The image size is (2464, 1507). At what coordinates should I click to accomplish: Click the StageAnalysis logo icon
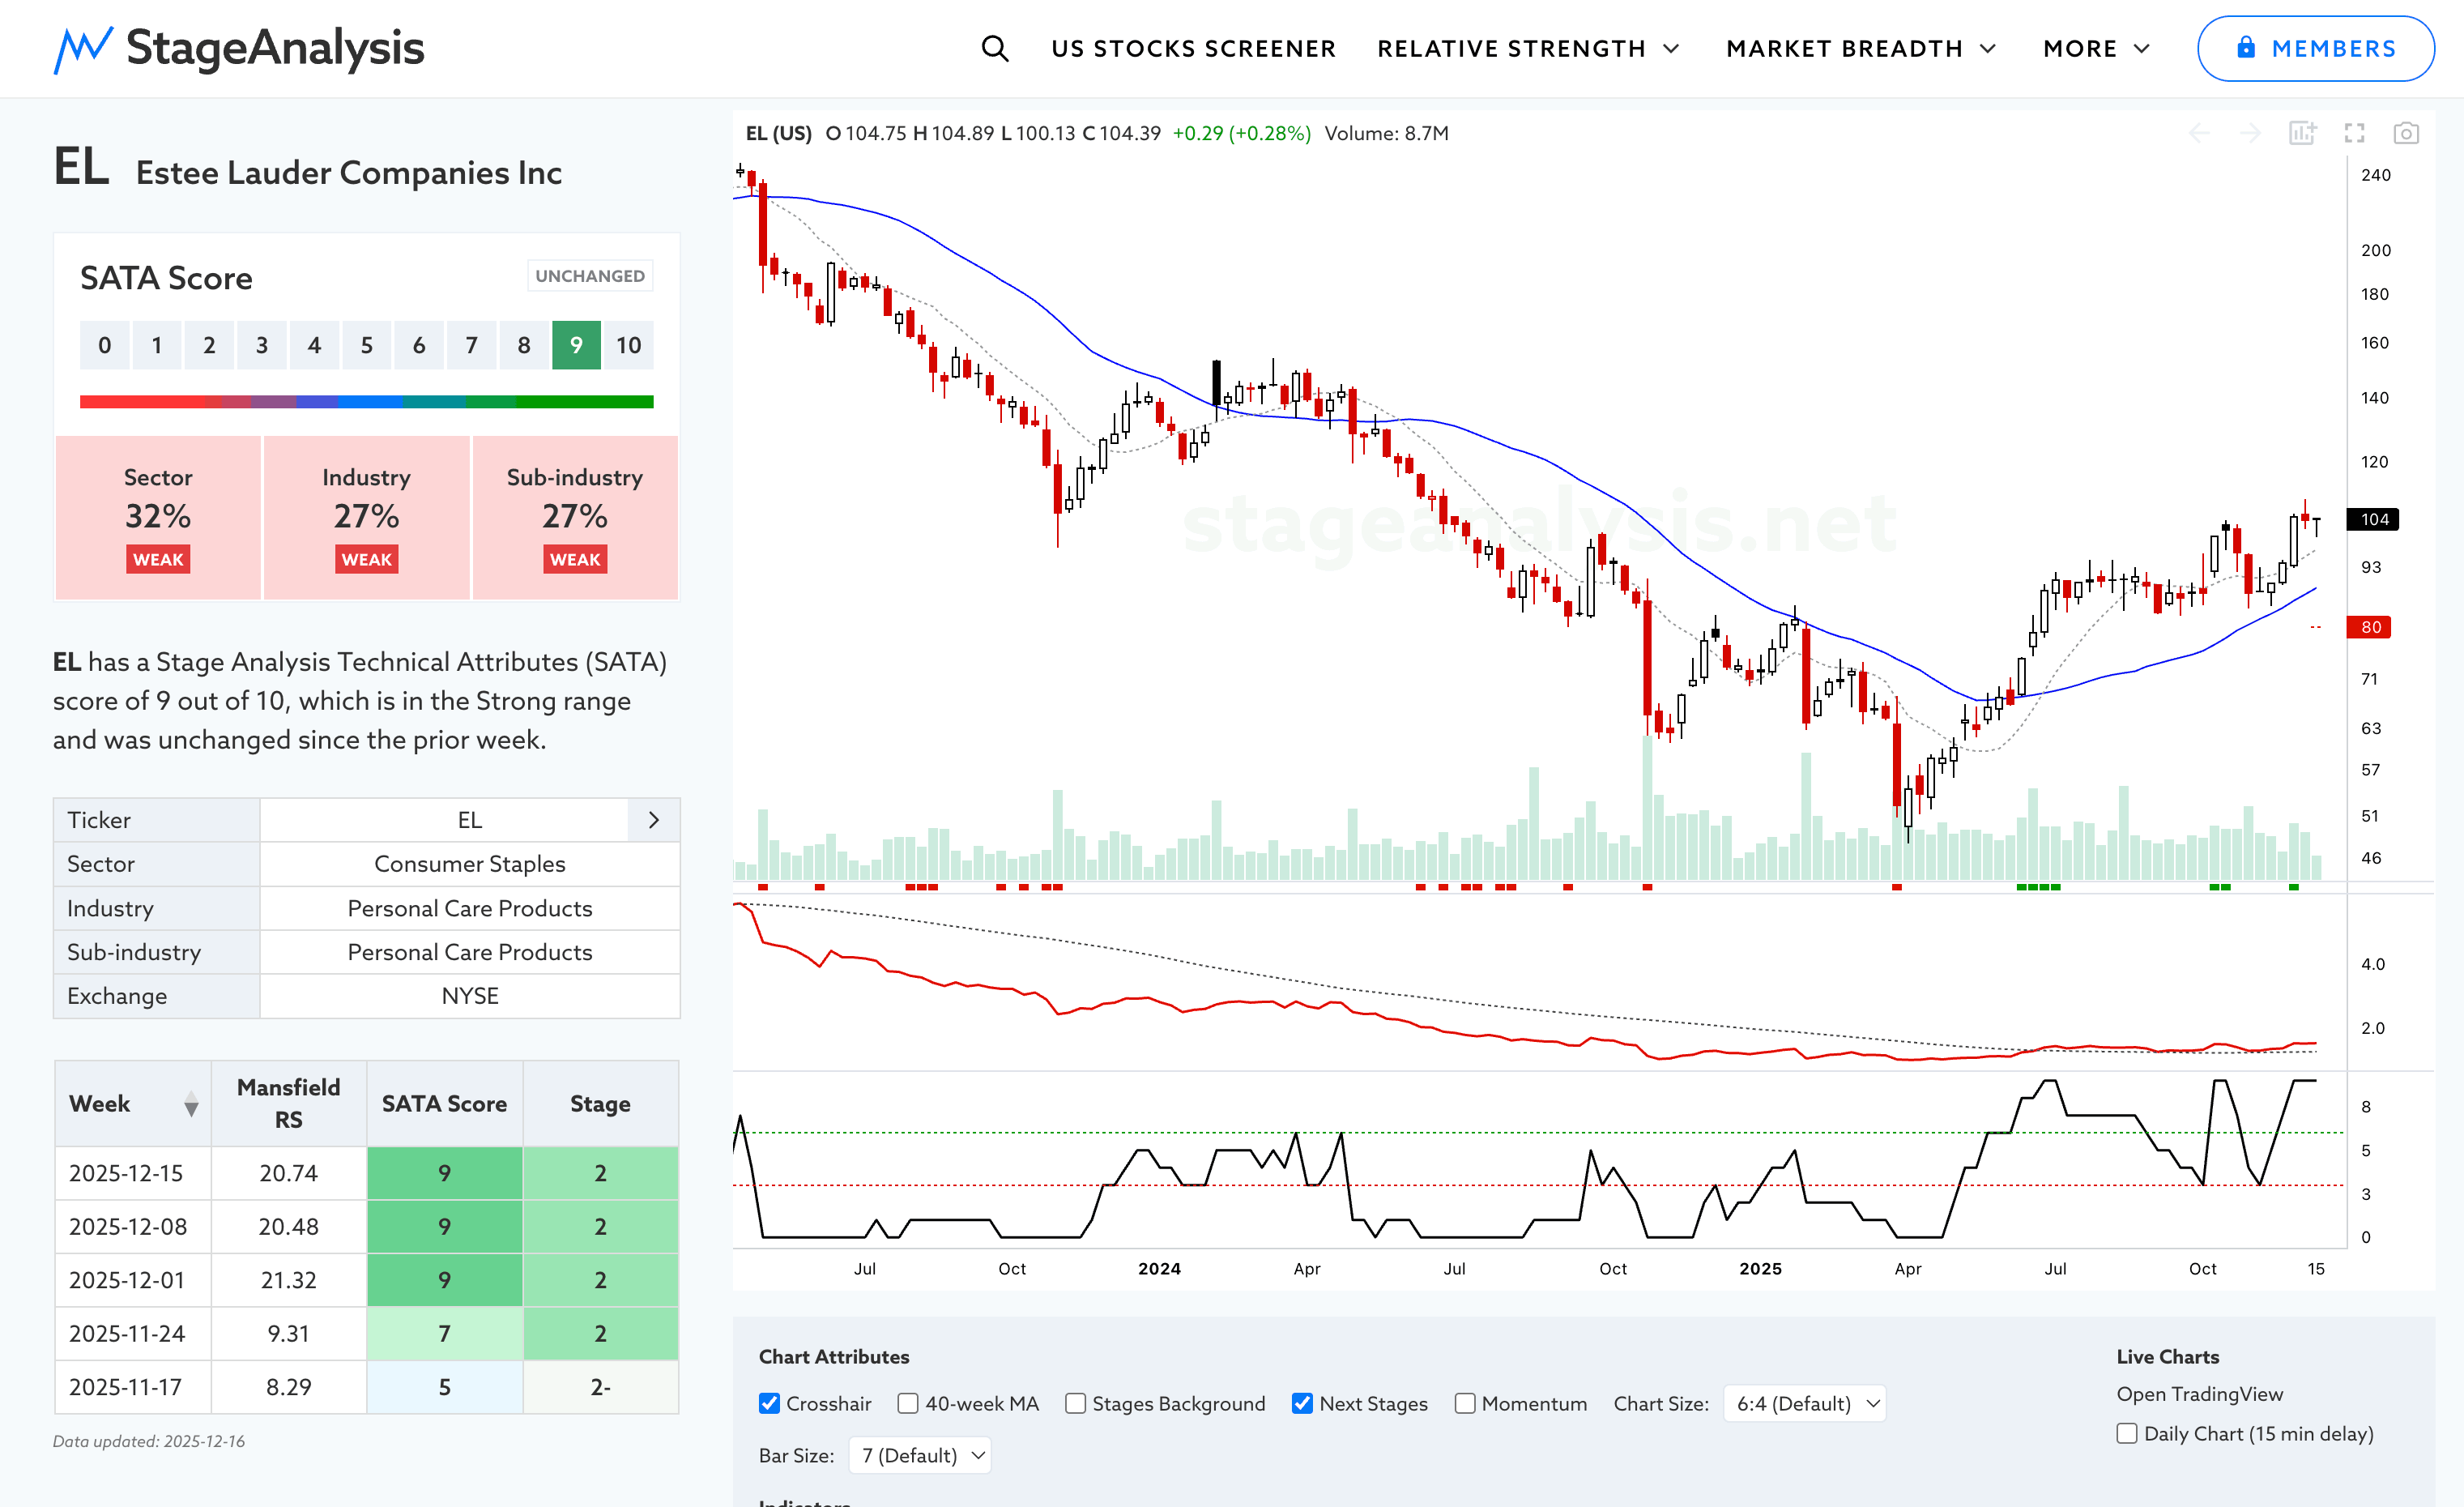pyautogui.click(x=83, y=49)
